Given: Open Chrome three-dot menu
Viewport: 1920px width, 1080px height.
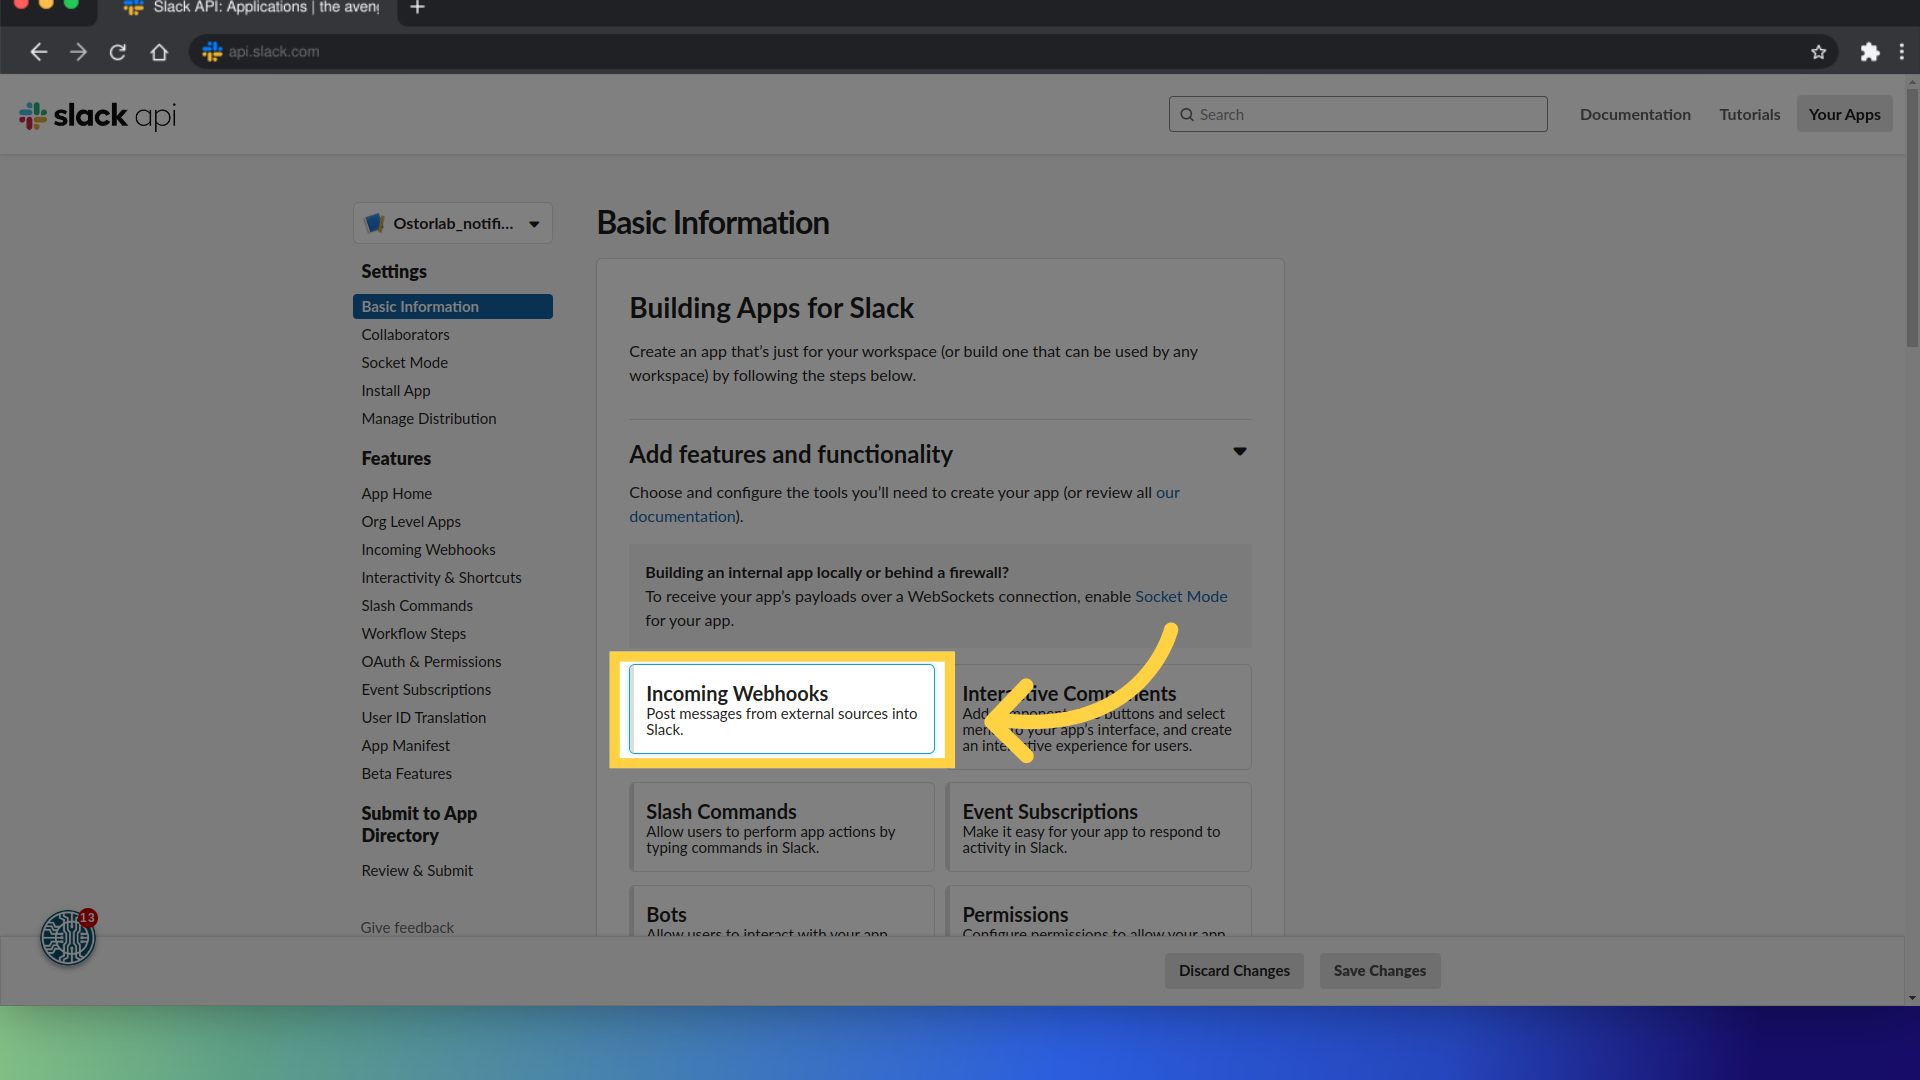Looking at the screenshot, I should click(1901, 52).
